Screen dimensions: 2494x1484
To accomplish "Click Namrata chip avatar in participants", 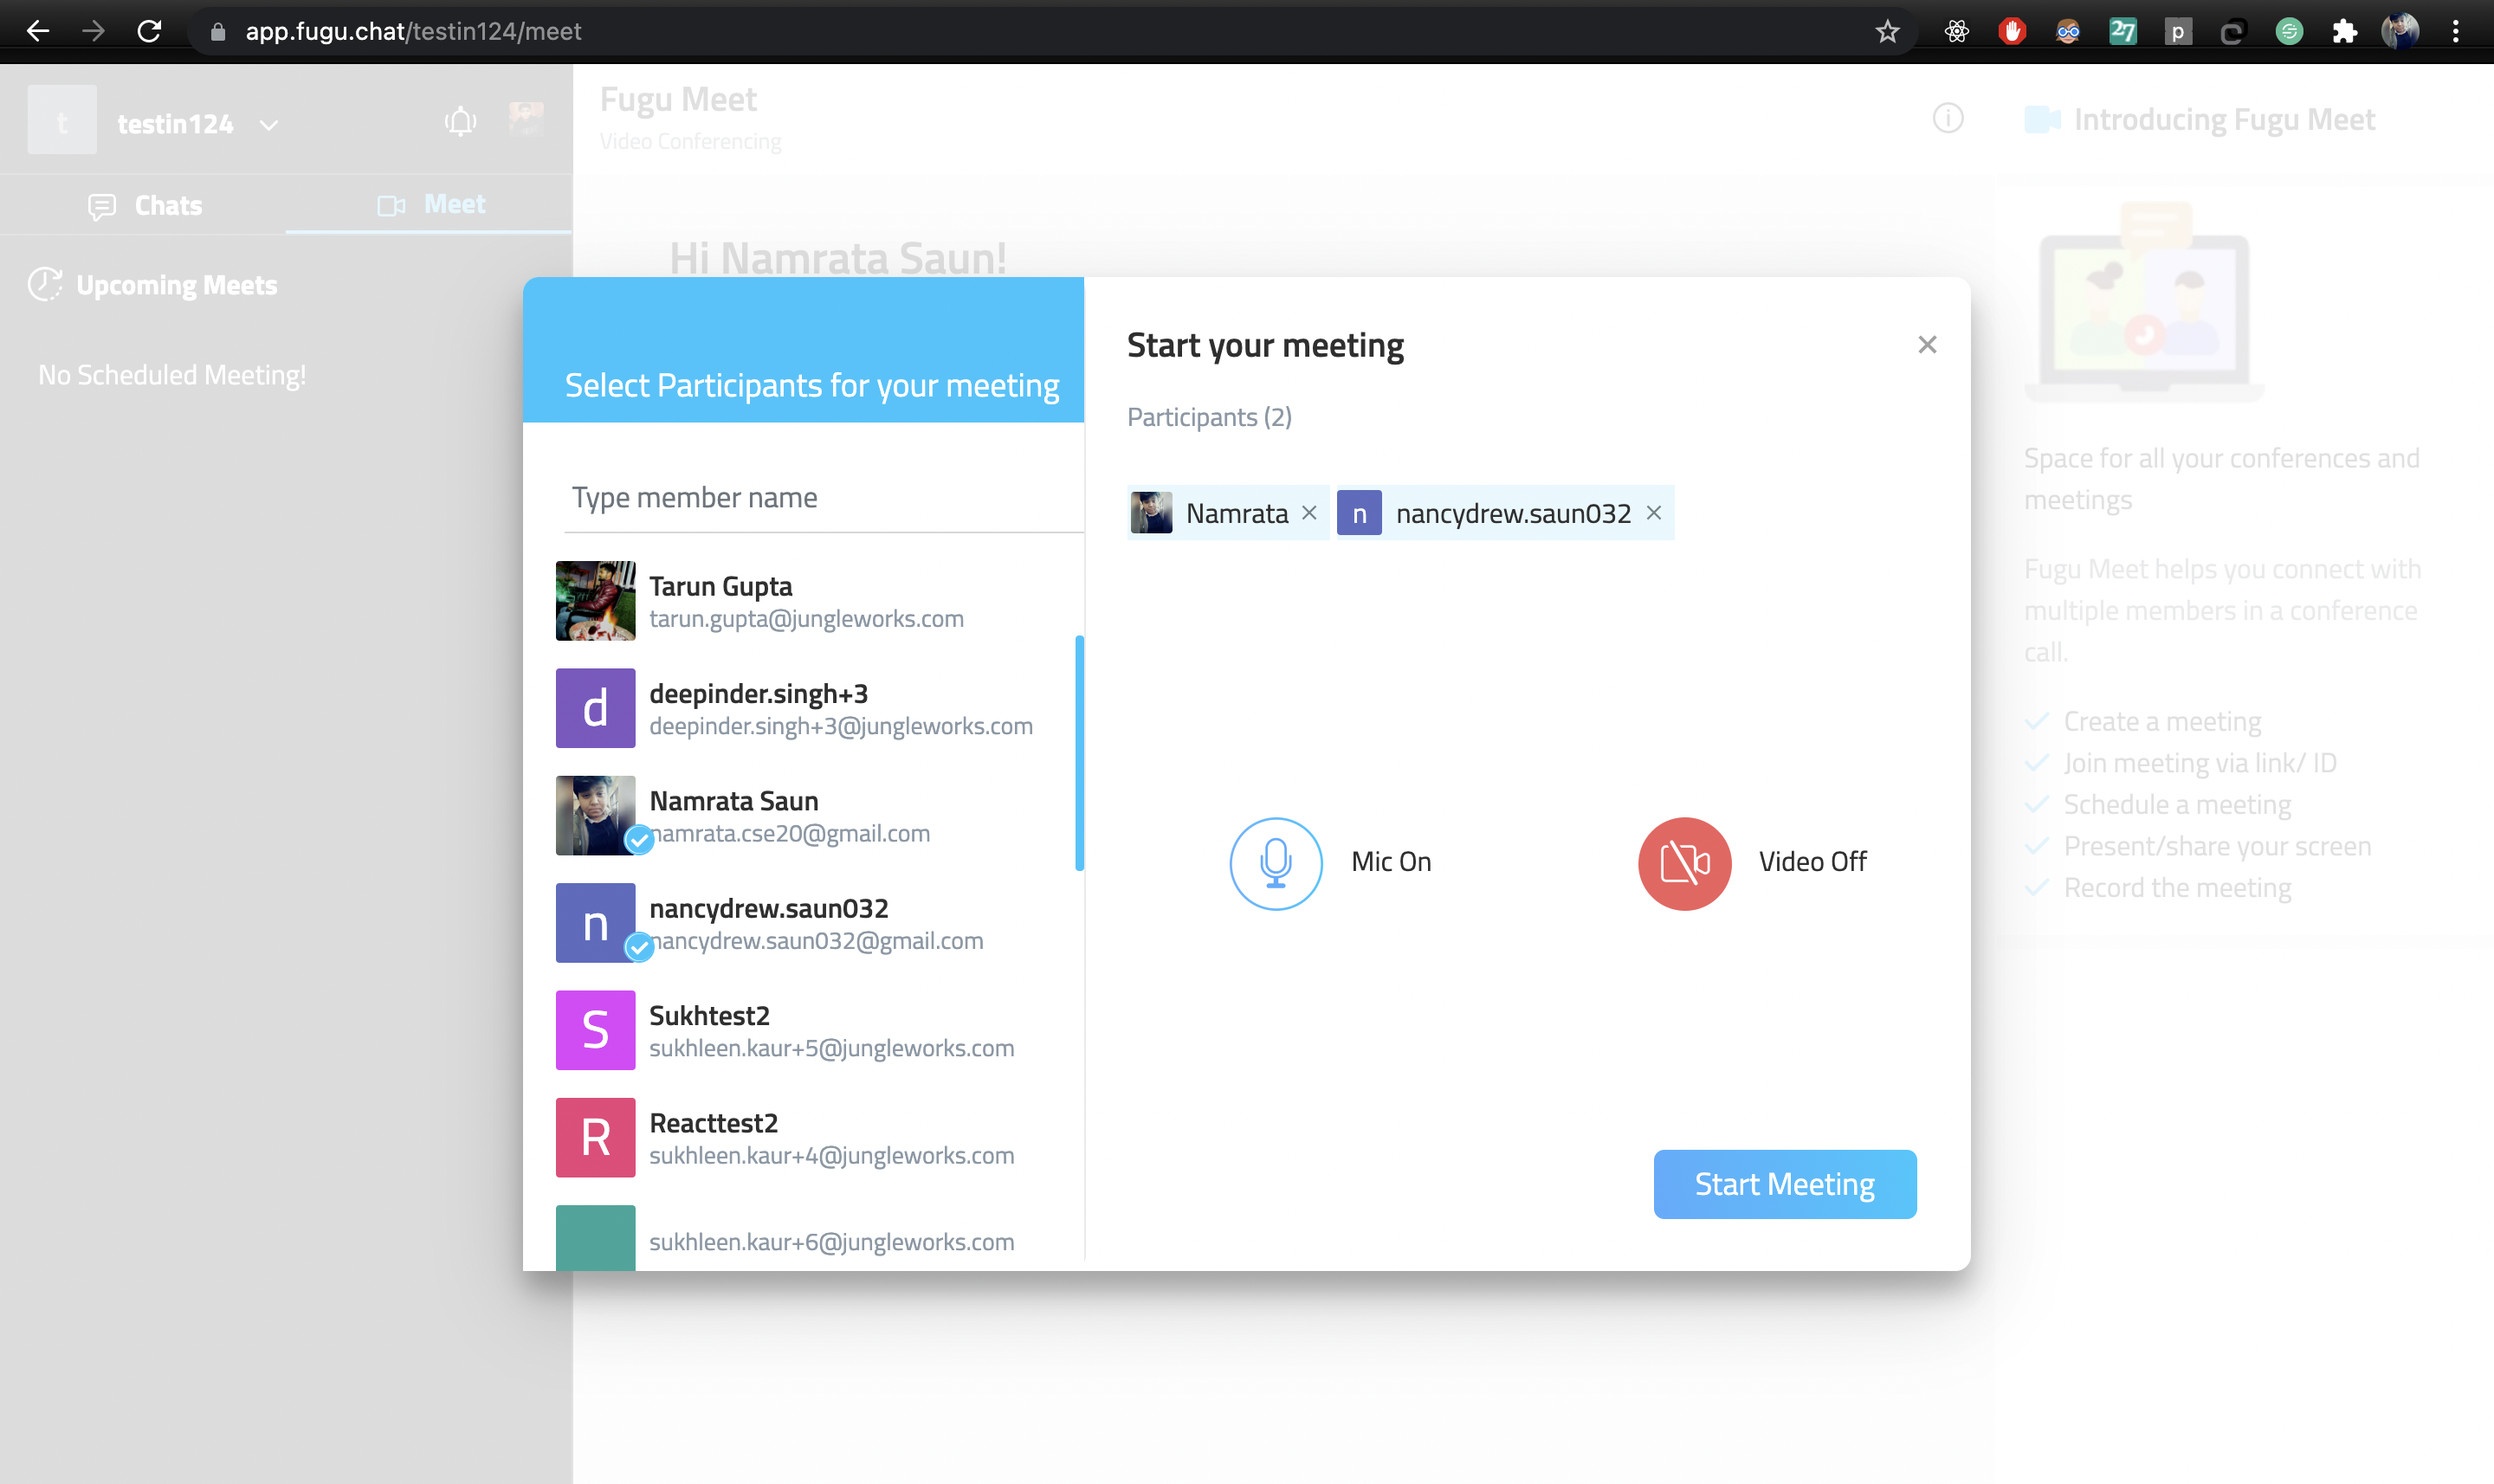I will (1151, 513).
